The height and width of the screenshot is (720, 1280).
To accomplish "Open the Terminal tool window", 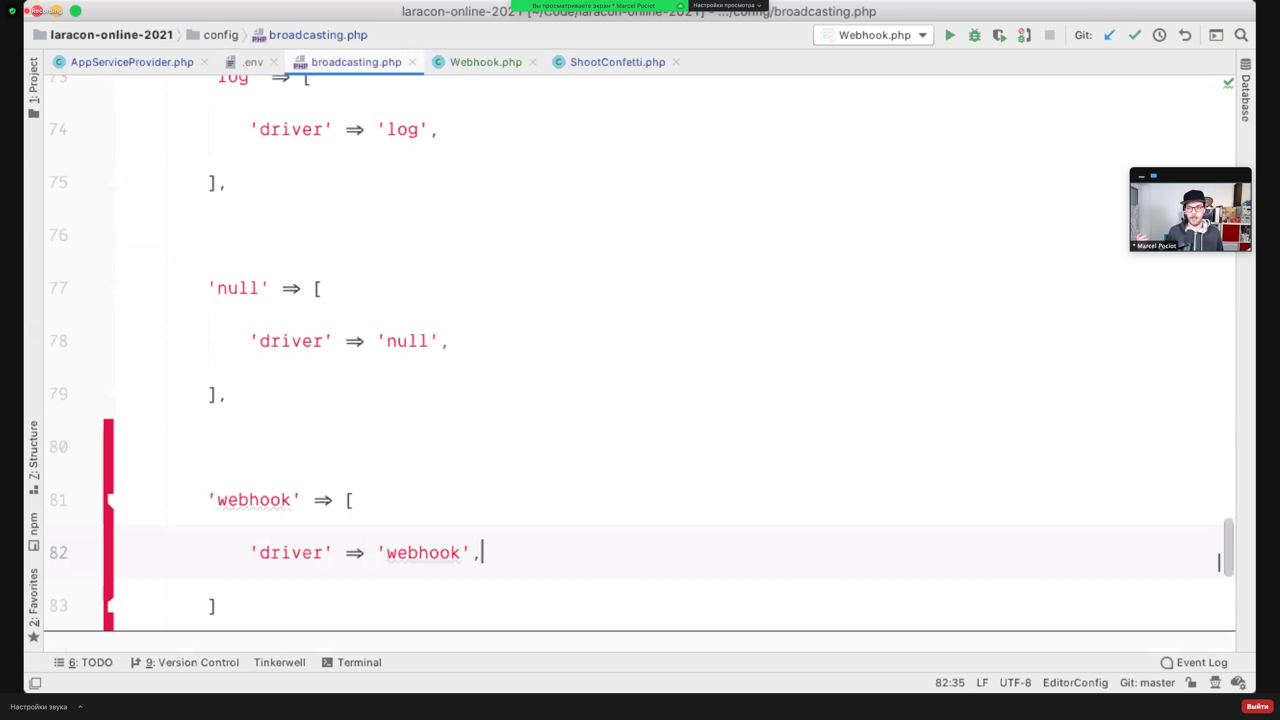I will point(352,662).
